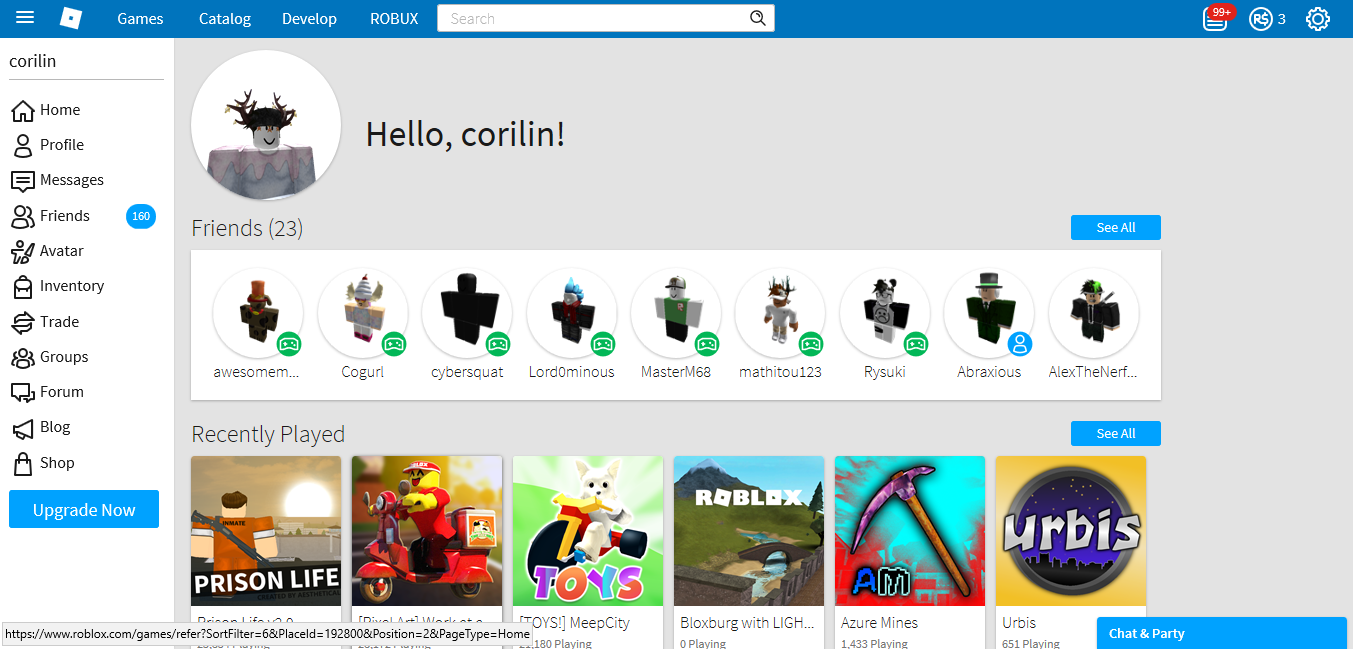The image size is (1353, 649).
Task: Click the Avatar icon in sidebar
Action: (x=23, y=251)
